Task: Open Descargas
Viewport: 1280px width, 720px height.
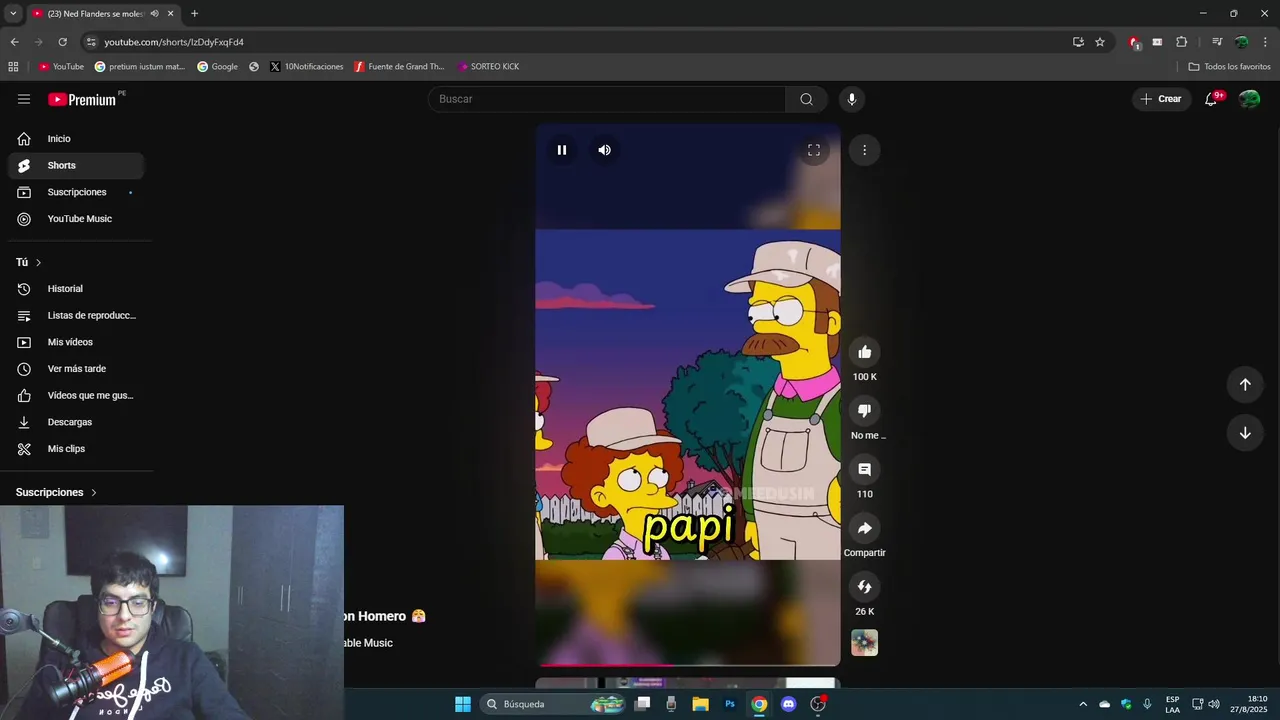Action: pos(76,422)
